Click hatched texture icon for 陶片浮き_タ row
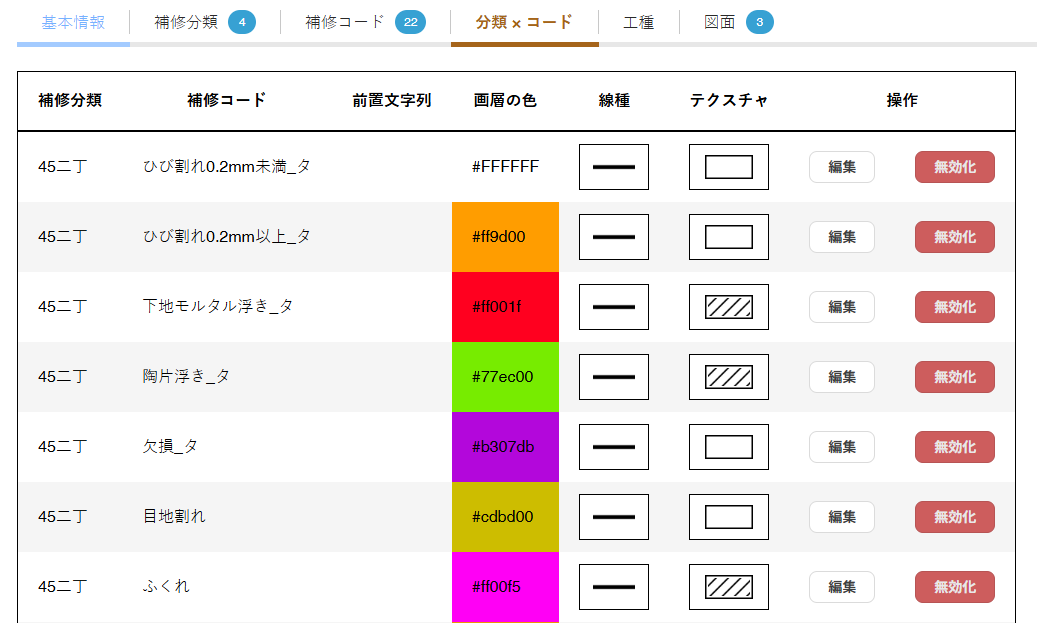The image size is (1037, 623). coord(728,377)
